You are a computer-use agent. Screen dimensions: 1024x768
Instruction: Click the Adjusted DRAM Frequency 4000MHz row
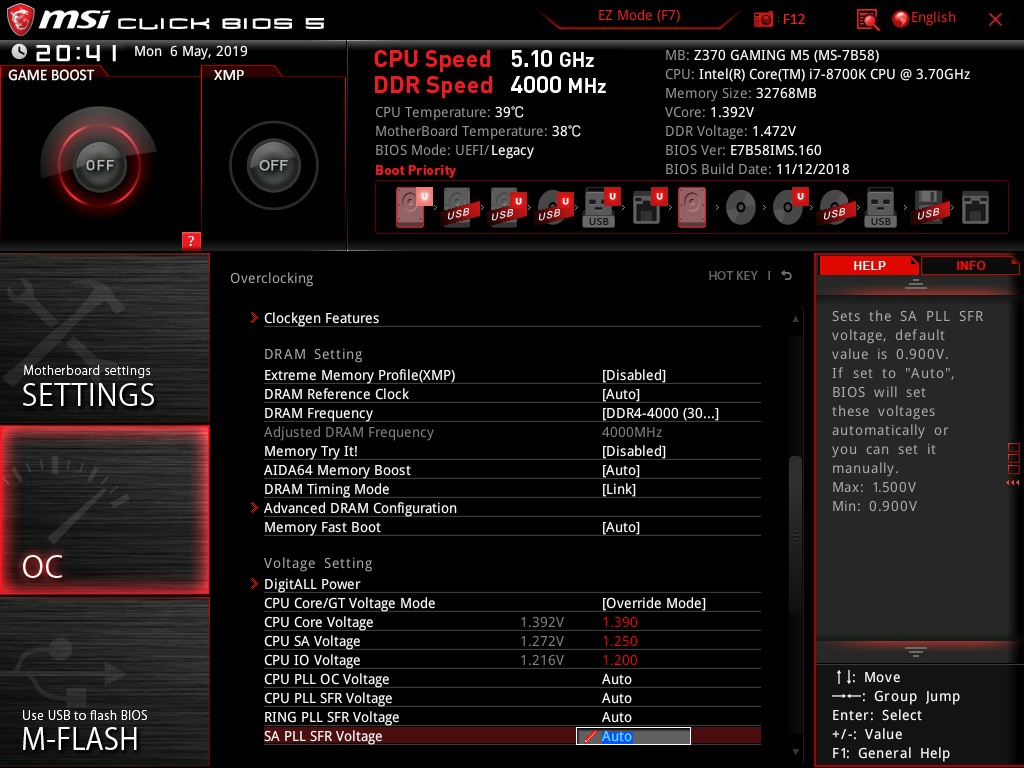point(512,432)
